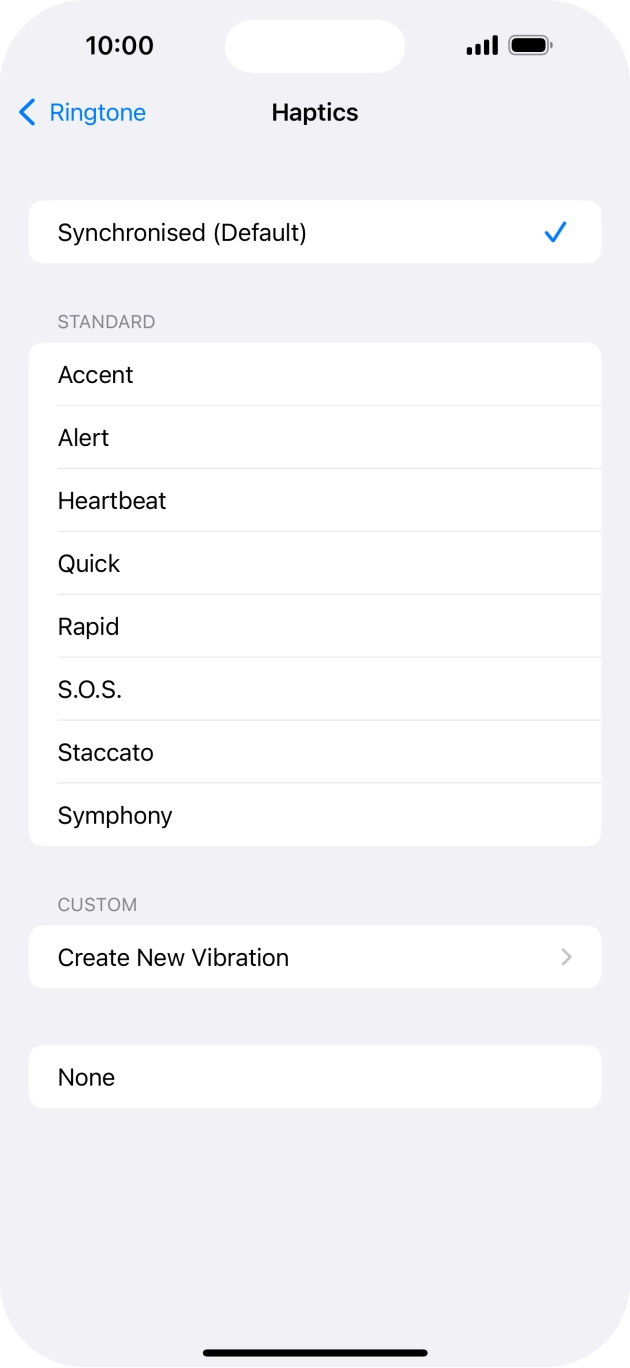Tap the back chevron icon

(27, 112)
